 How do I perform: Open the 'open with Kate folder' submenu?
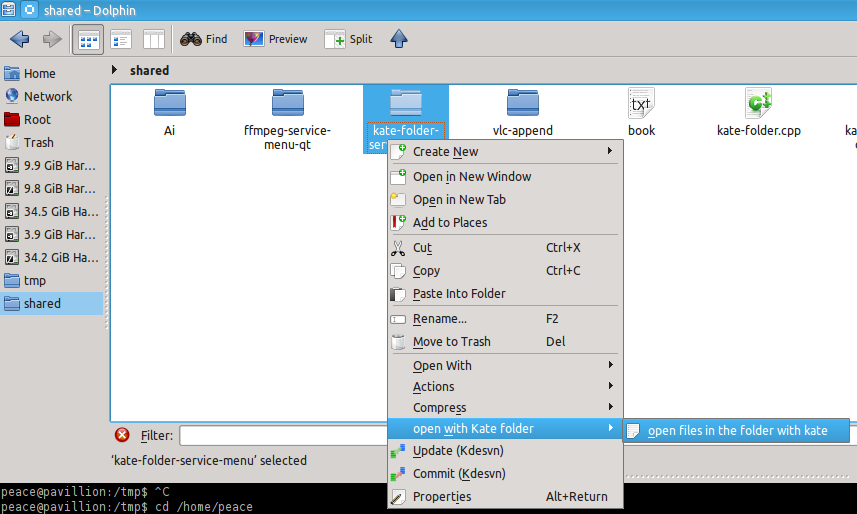click(x=506, y=428)
